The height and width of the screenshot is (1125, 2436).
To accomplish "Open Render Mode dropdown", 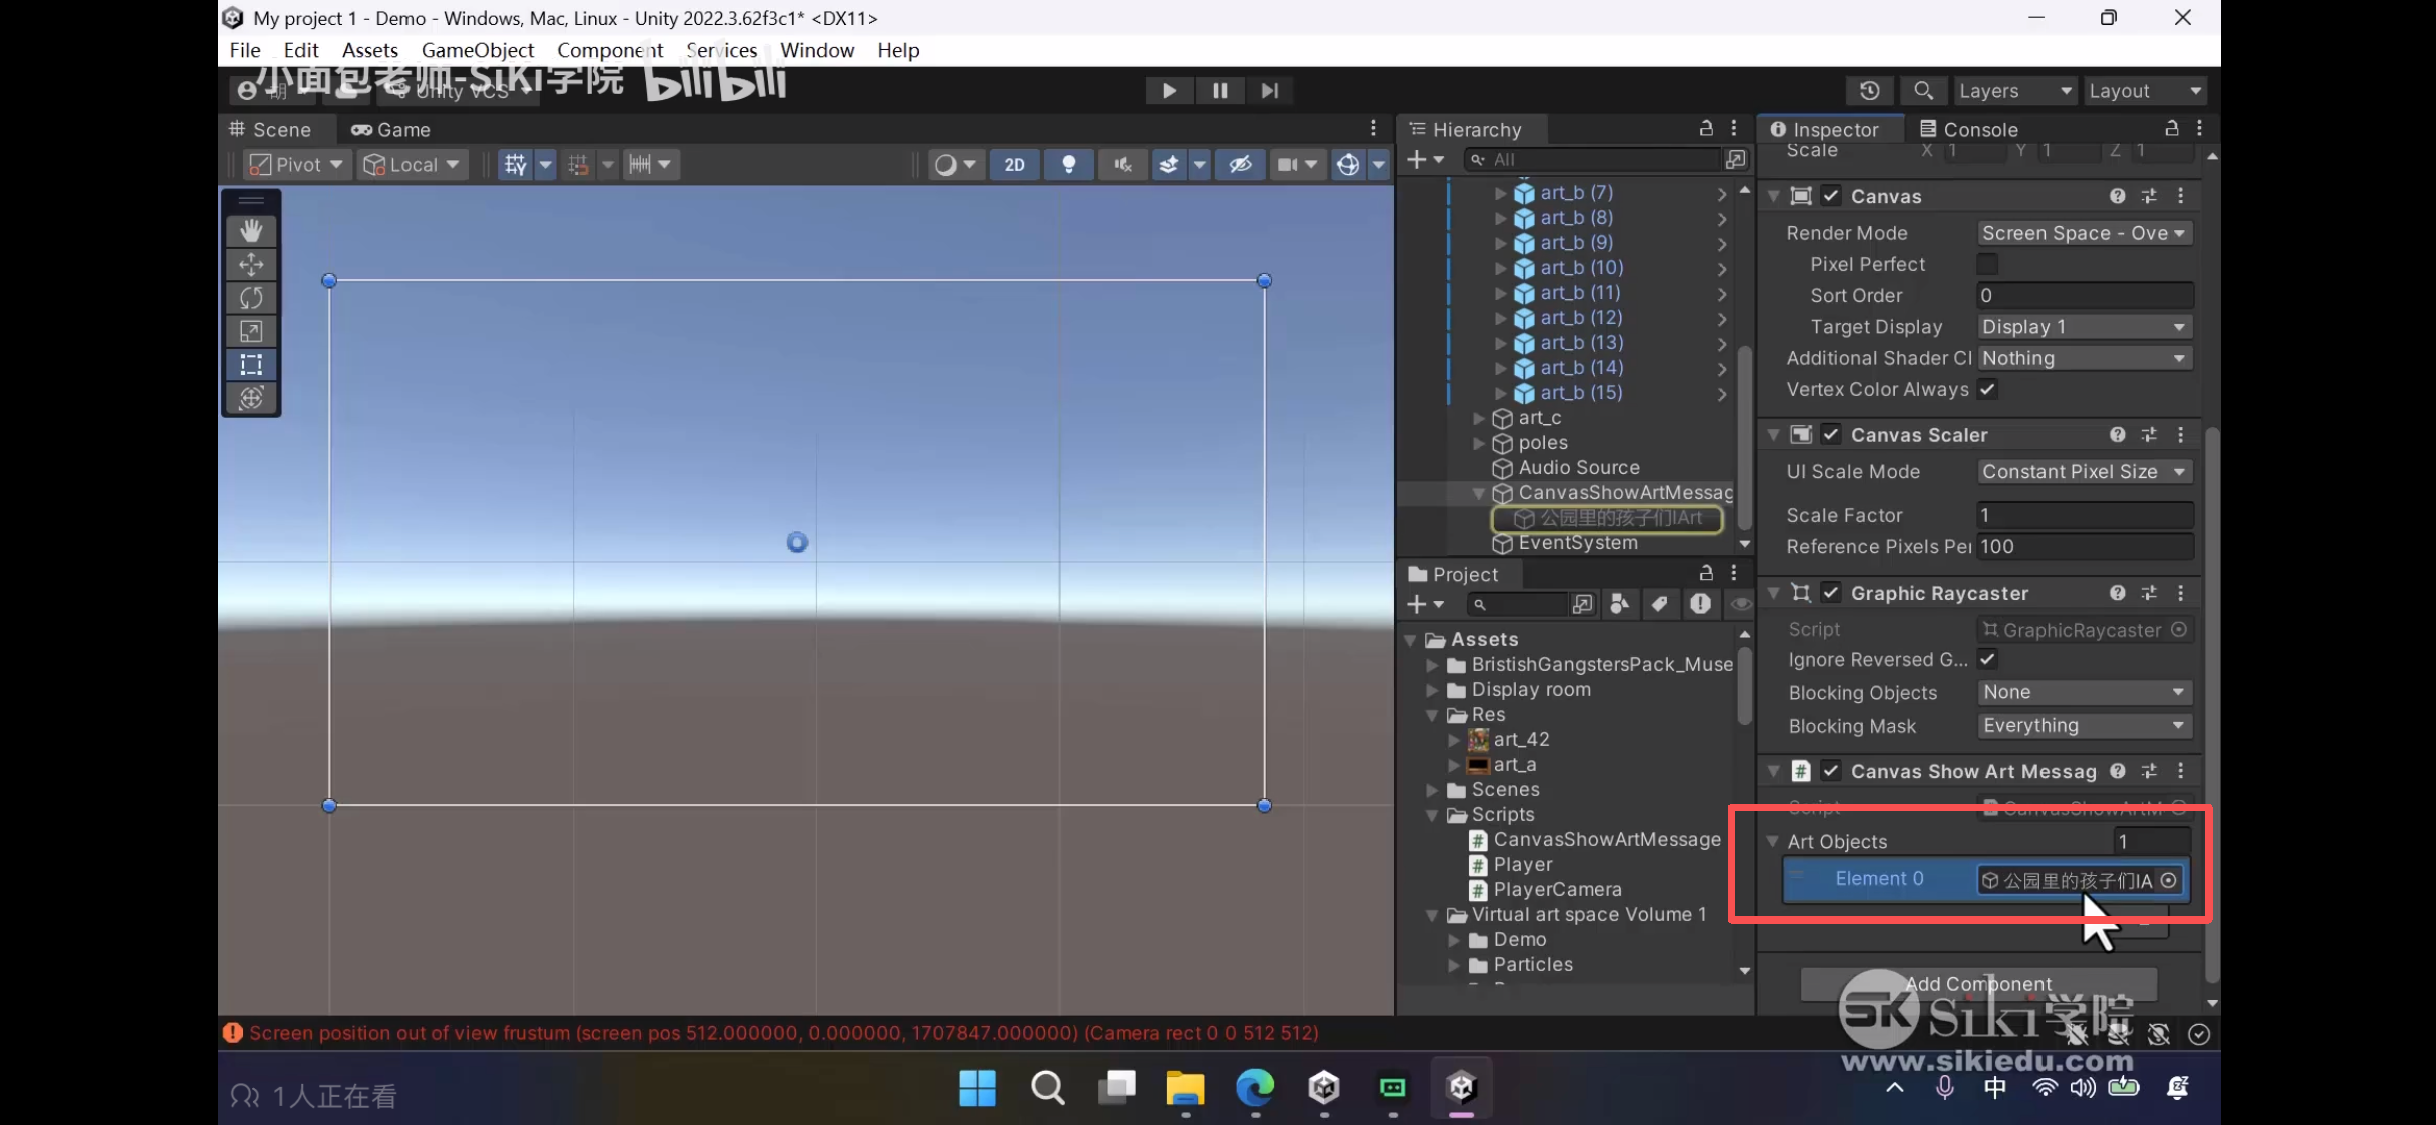I will point(2084,233).
